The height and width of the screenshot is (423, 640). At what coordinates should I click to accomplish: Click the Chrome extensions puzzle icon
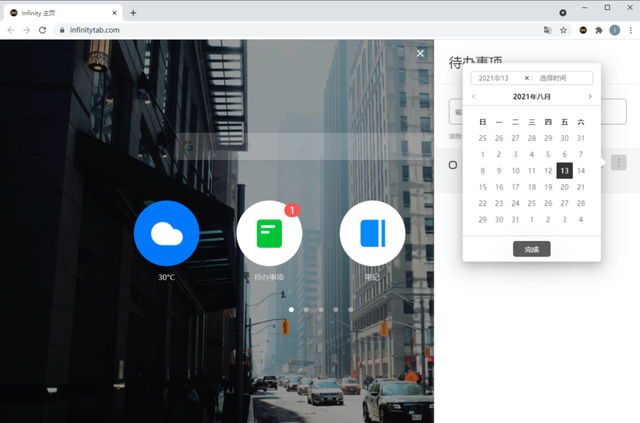click(x=599, y=30)
